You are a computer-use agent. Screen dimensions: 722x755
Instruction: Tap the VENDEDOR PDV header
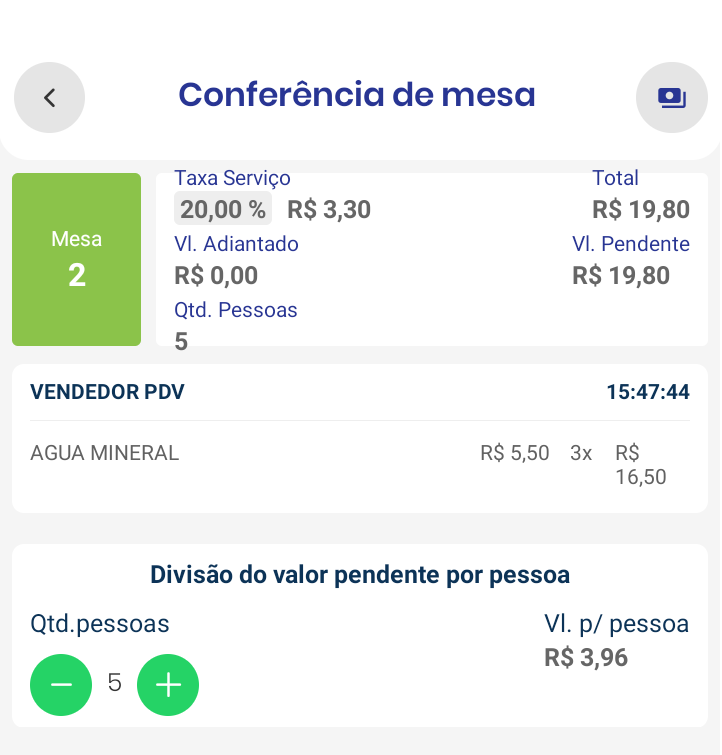pos(108,392)
